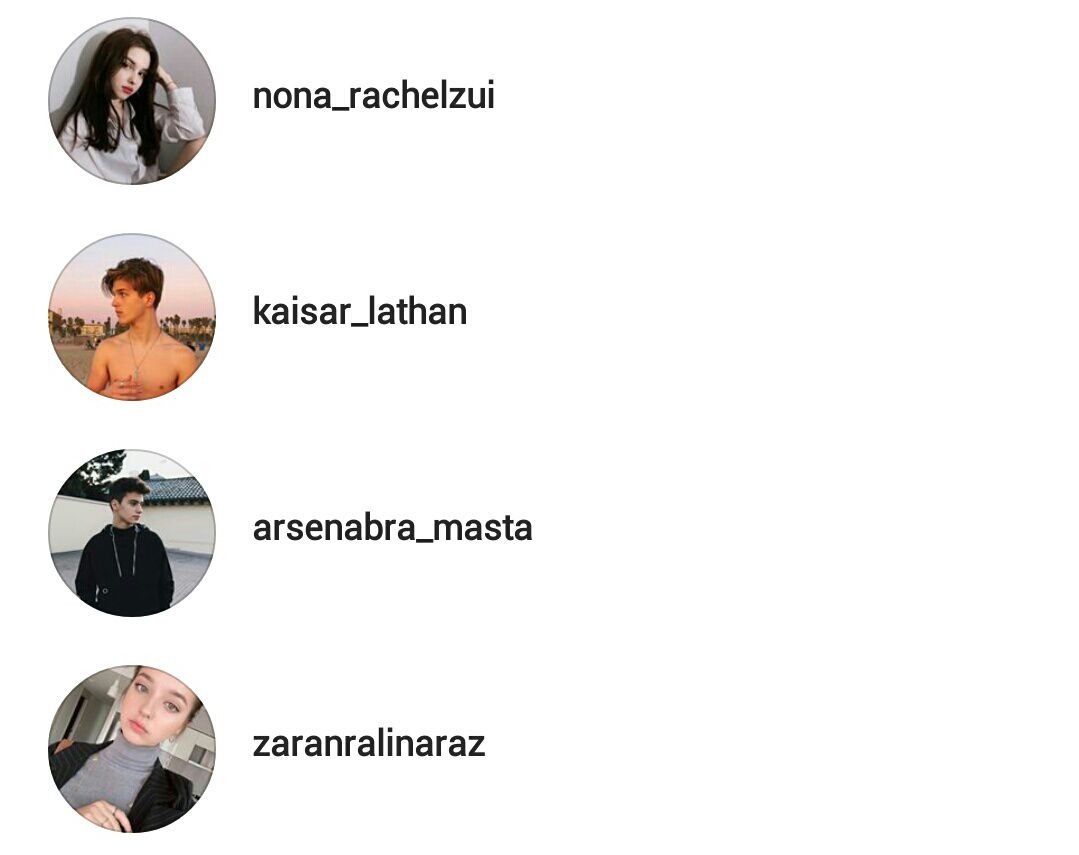View zaranralinaraz profile picture
Screen dimensions: 1079x855
(x=131, y=749)
